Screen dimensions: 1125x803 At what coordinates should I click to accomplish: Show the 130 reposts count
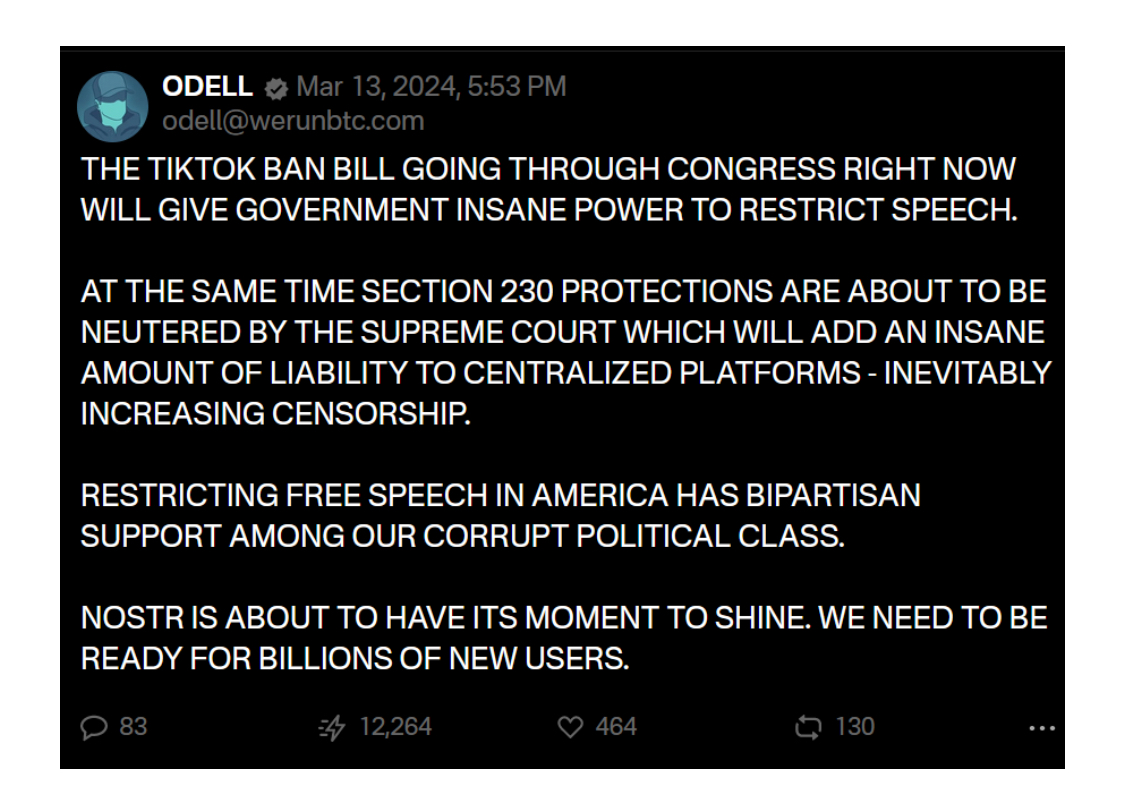pos(854,727)
